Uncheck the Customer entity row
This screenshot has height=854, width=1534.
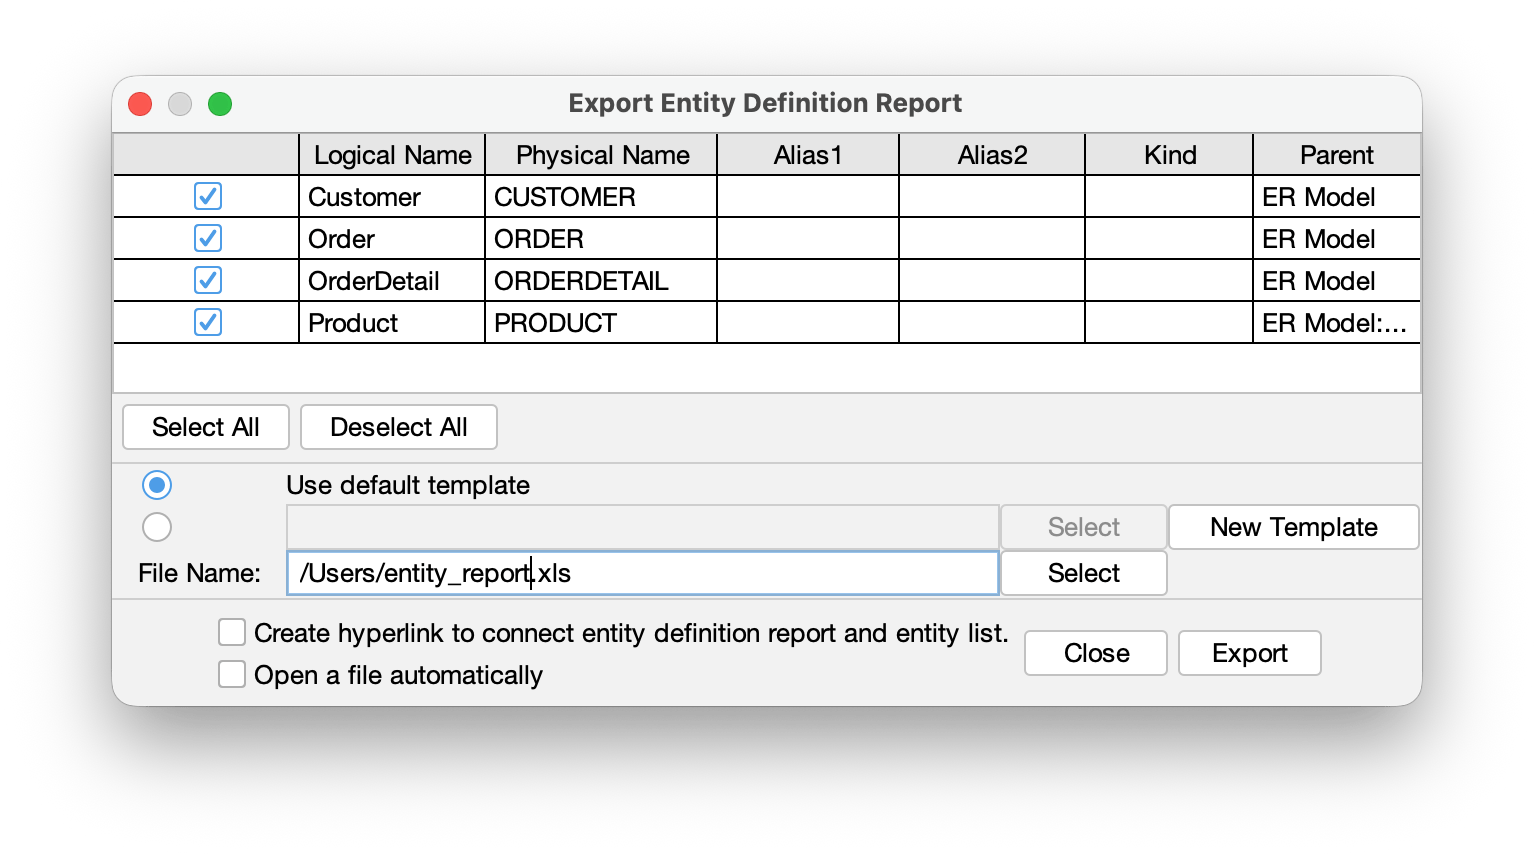click(207, 196)
